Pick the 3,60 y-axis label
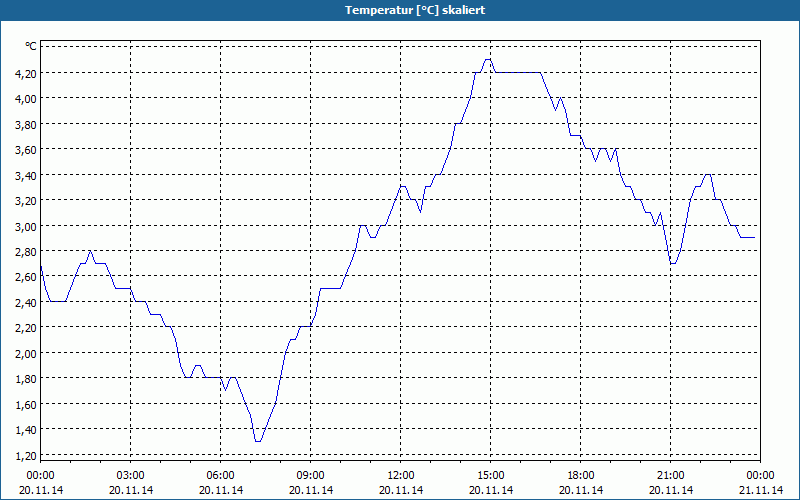This screenshot has width=800, height=500. [x=26, y=149]
